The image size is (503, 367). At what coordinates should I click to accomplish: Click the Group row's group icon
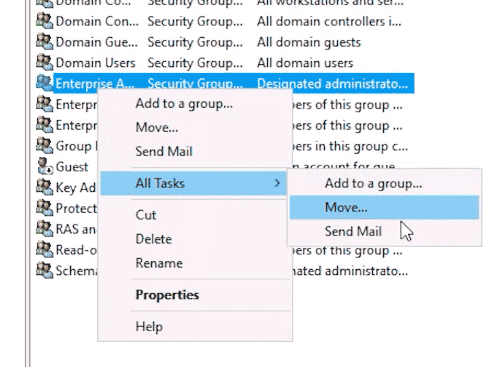point(44,146)
